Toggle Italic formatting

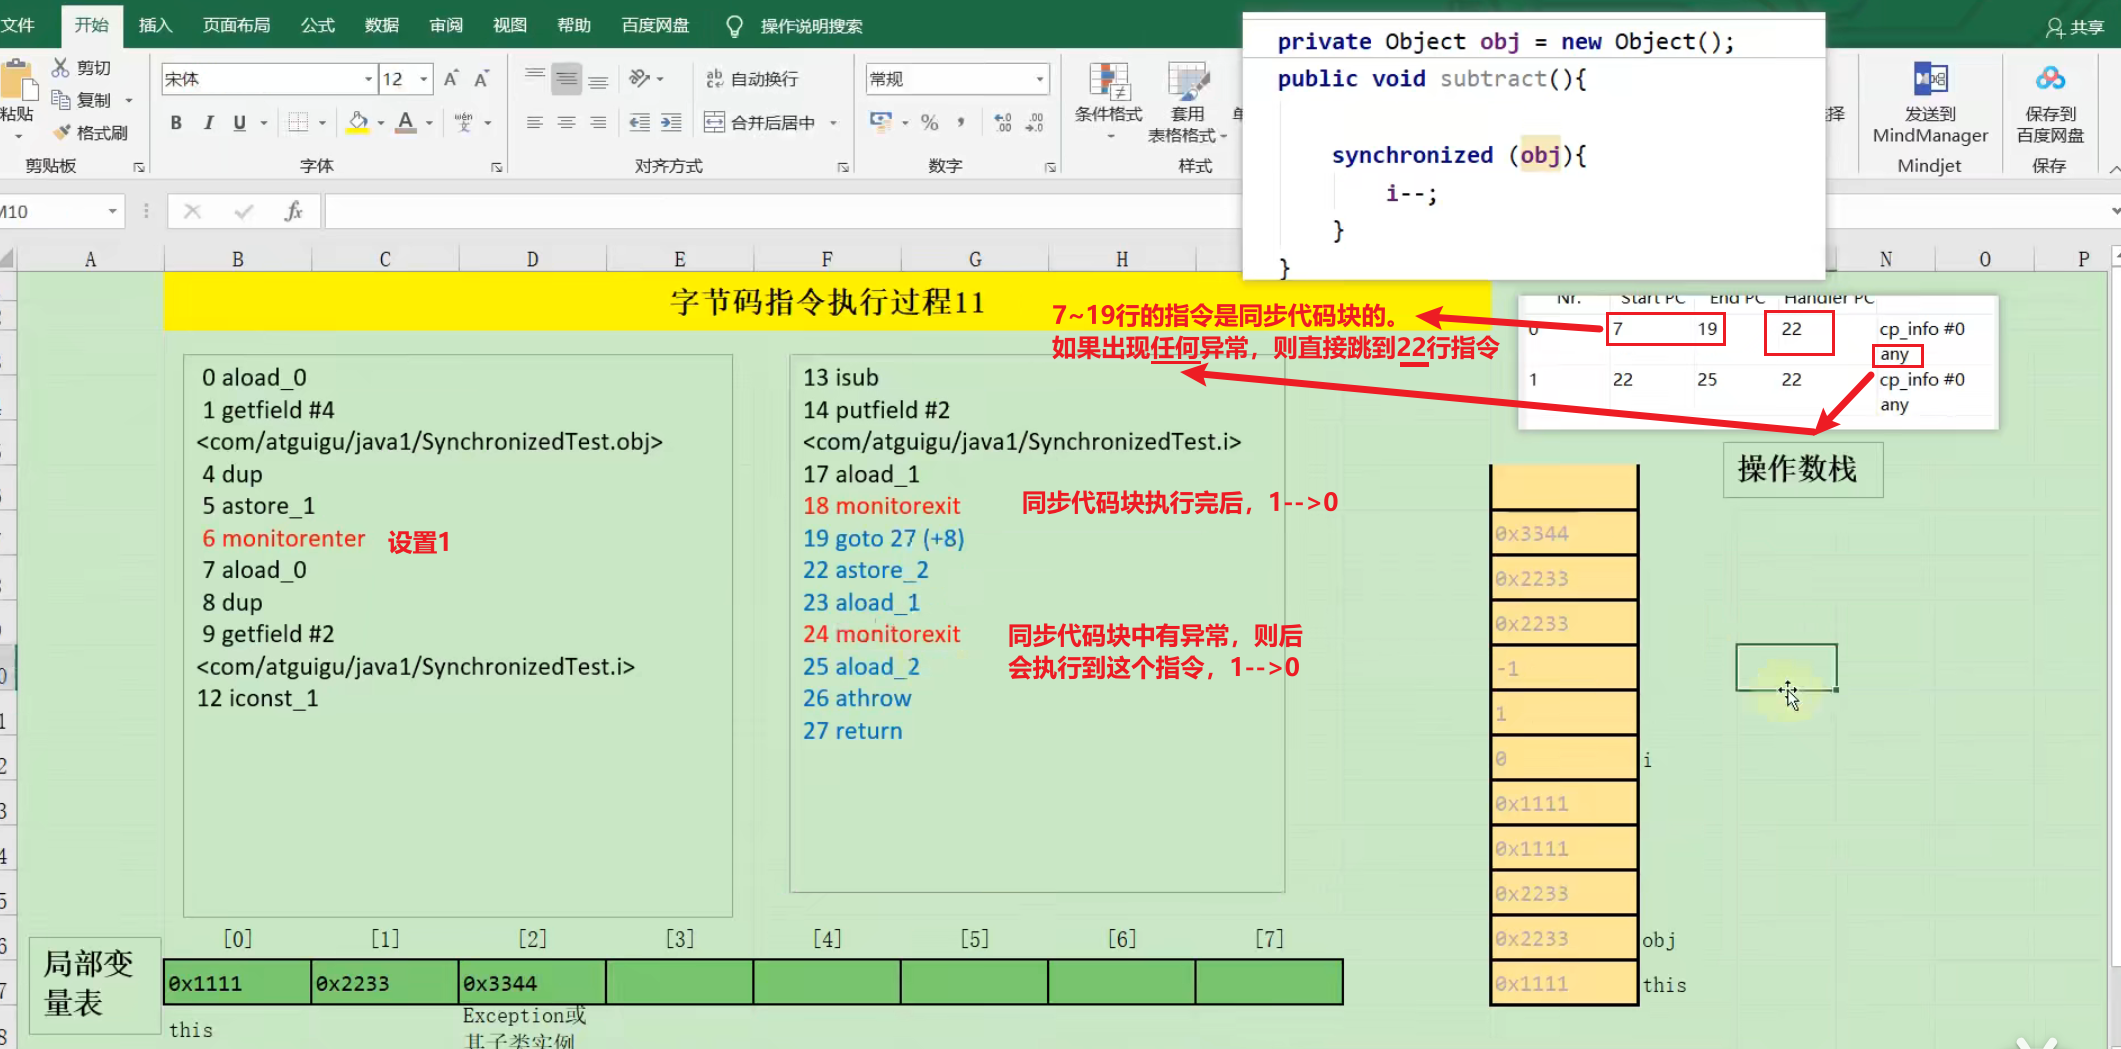click(x=208, y=123)
